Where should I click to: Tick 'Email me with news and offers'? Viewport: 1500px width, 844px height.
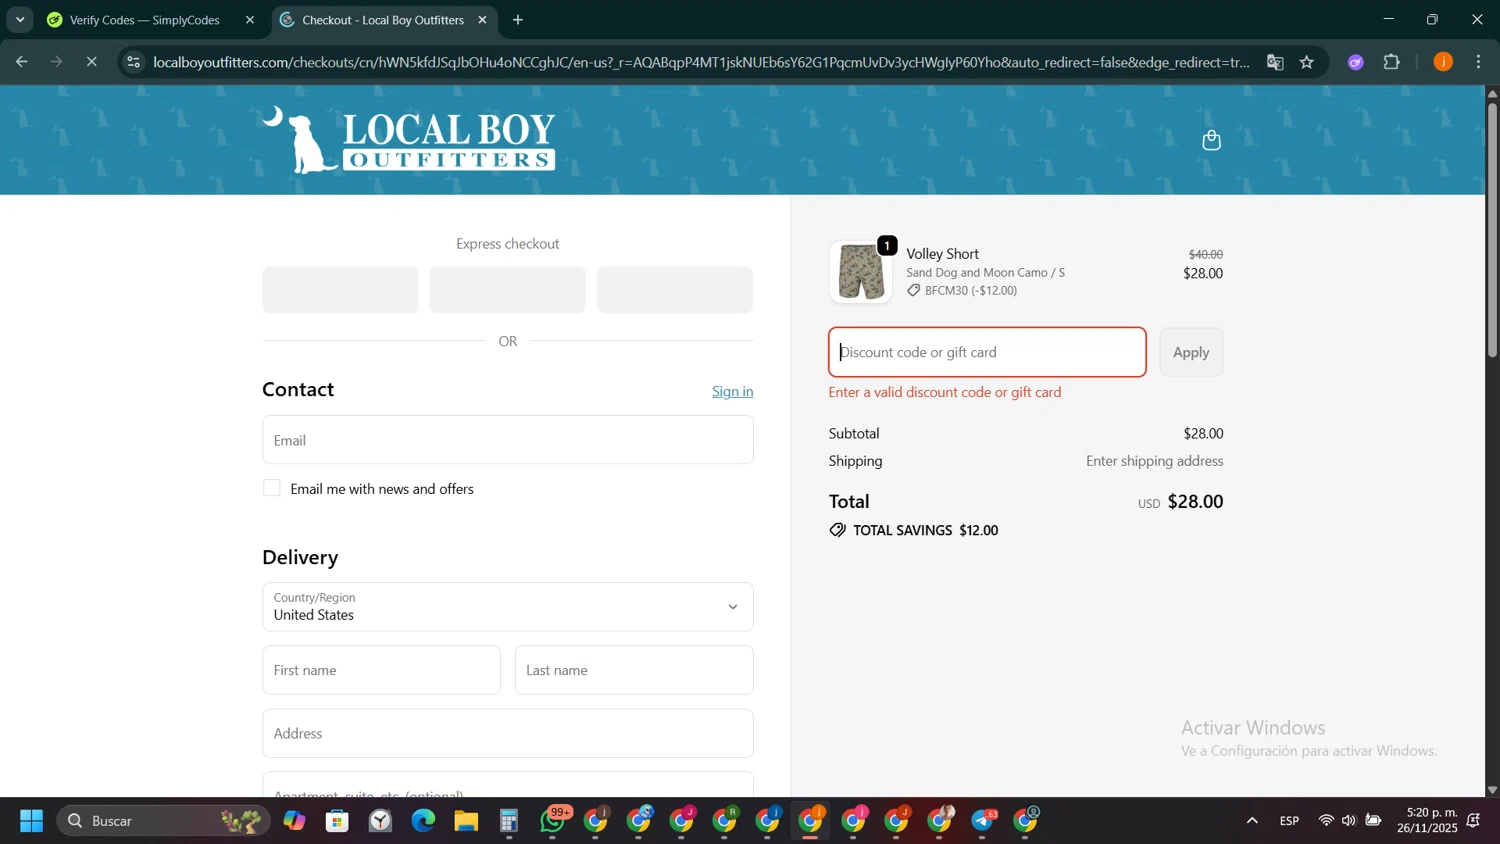tap(272, 488)
